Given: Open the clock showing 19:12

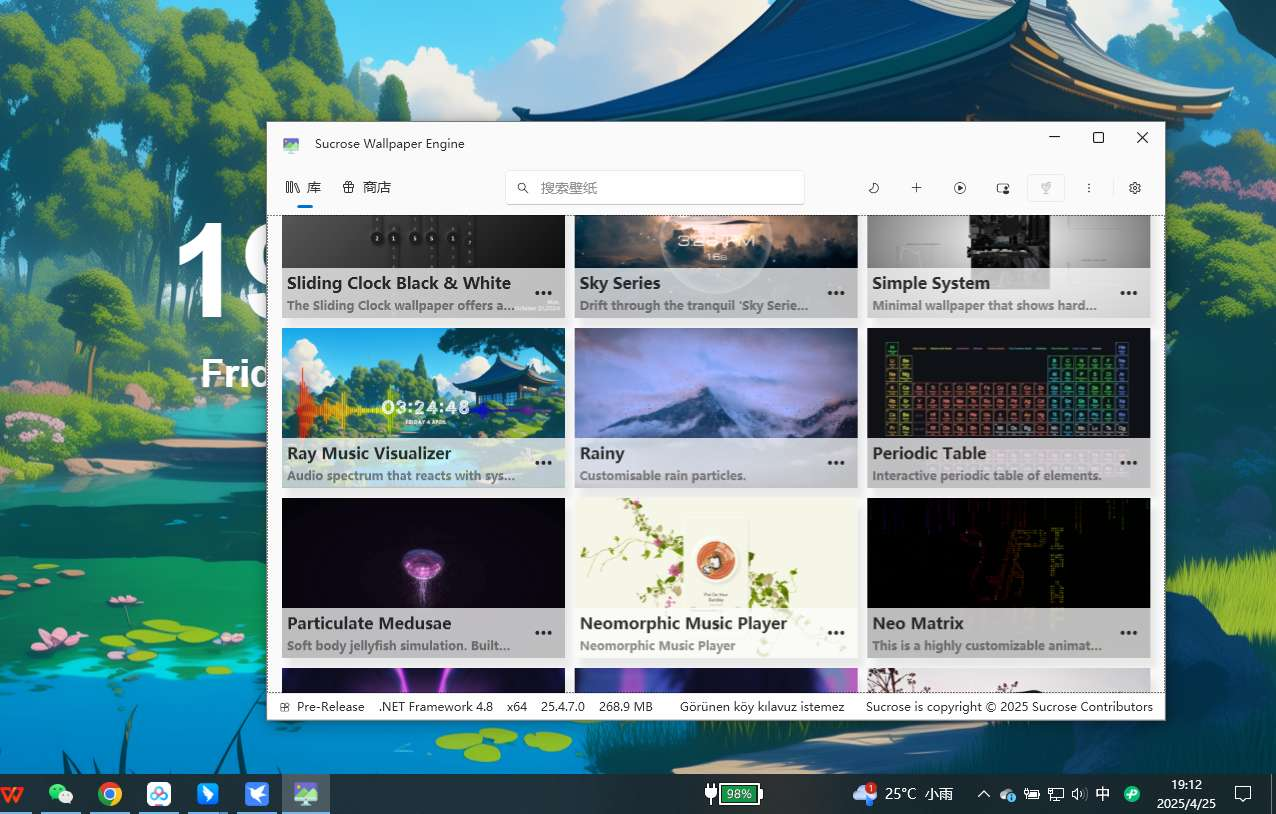Looking at the screenshot, I should coord(1186,794).
